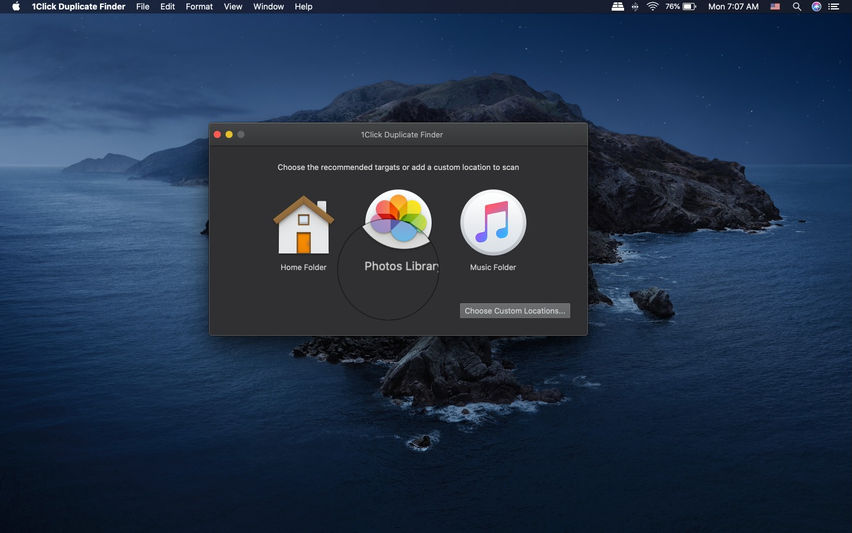This screenshot has height=533, width=852.
Task: Click Choose Custom Locations button
Action: point(515,311)
